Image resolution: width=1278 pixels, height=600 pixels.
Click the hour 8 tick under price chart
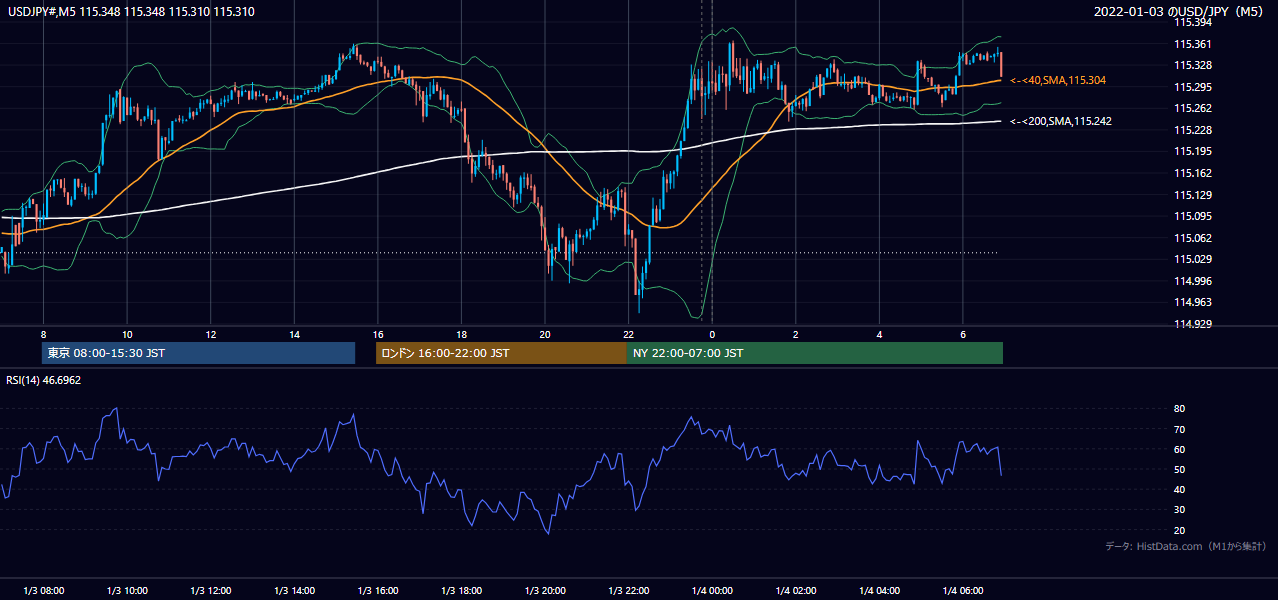pyautogui.click(x=43, y=334)
